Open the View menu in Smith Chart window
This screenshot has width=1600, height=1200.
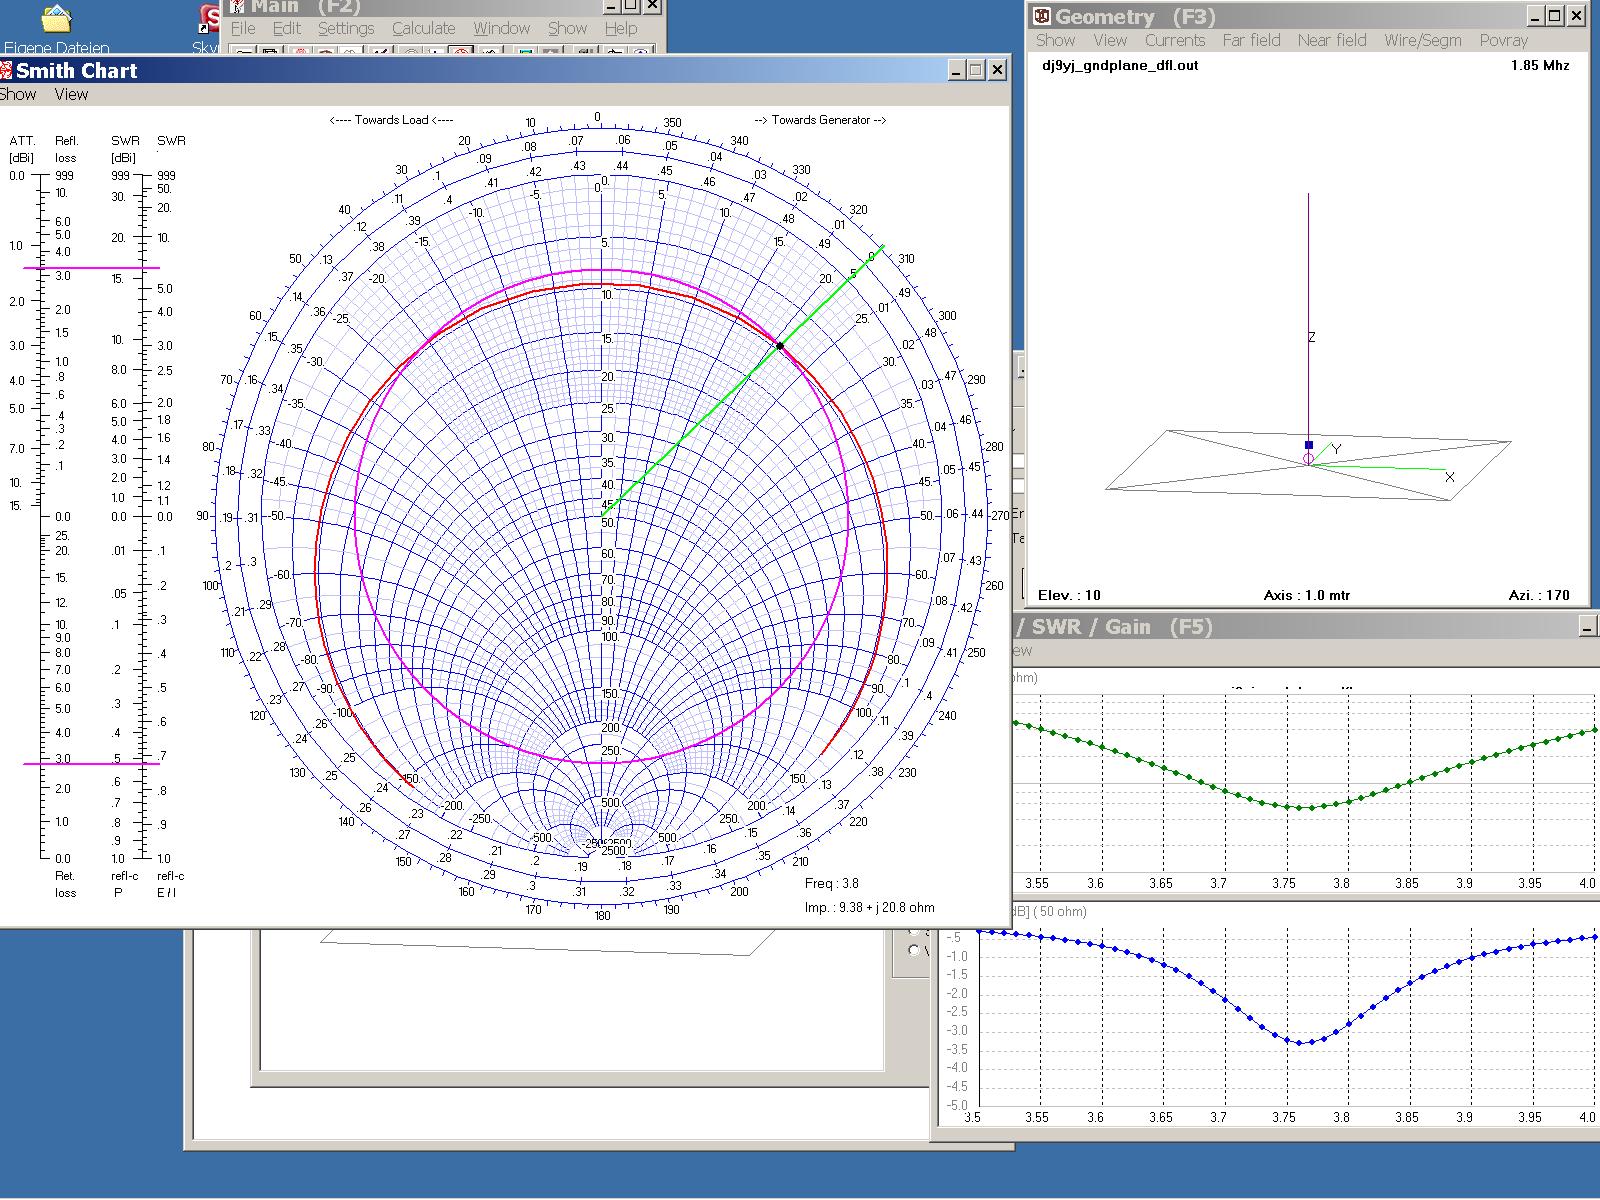tap(71, 95)
